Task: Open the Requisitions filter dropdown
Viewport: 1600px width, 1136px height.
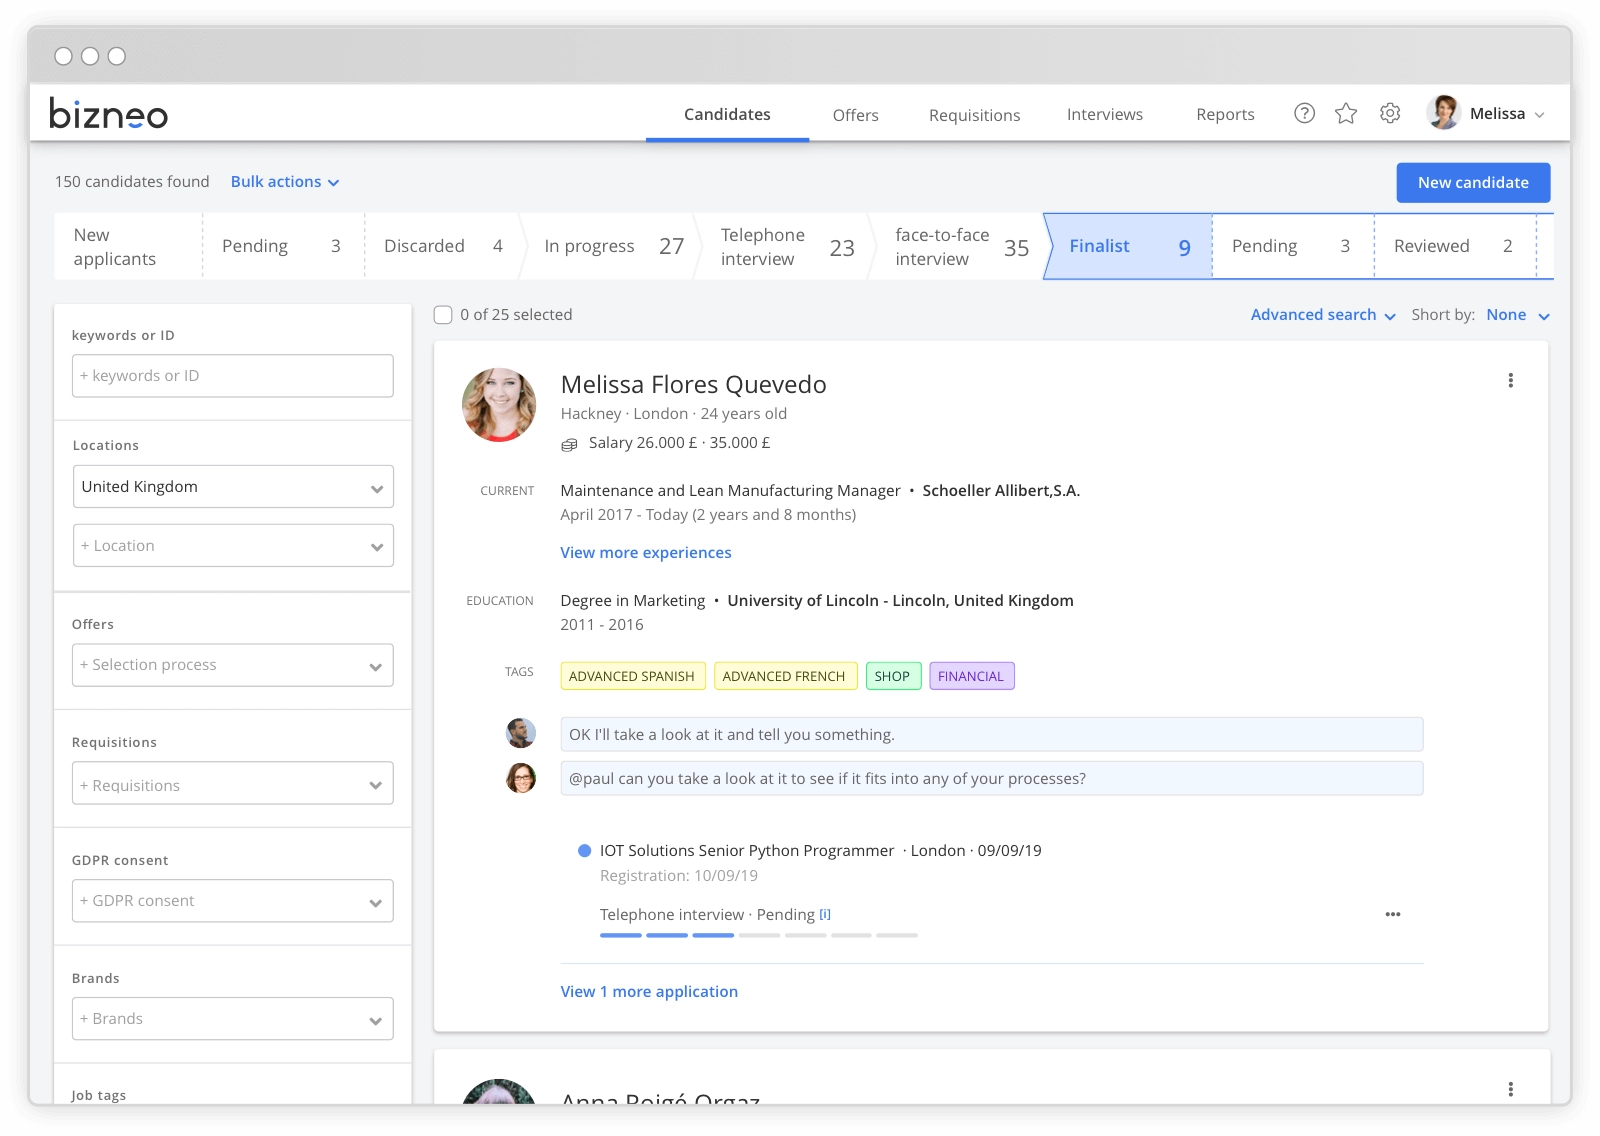Action: pos(233,785)
